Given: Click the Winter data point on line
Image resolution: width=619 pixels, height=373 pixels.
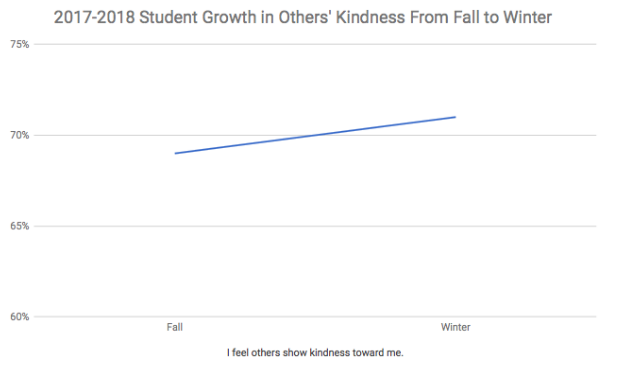Looking at the screenshot, I should click(x=455, y=117).
